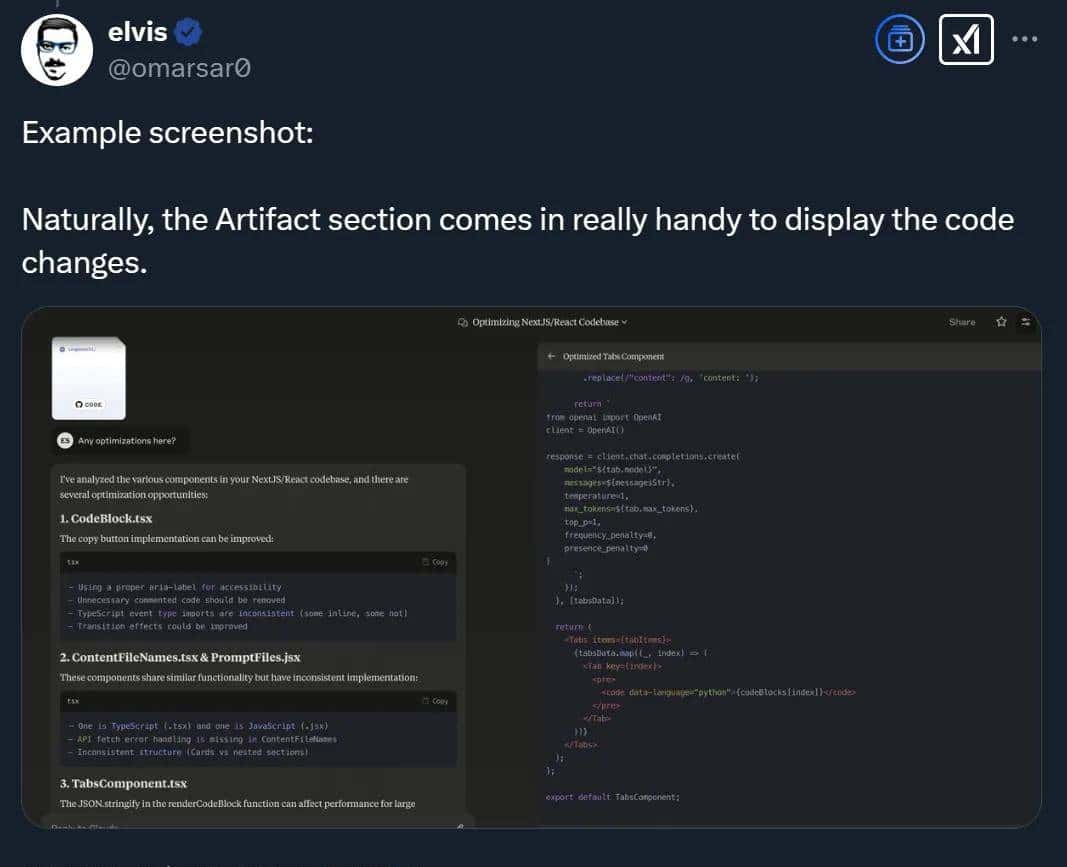Copy the CodeBlock.tsx code snippet
1067x867 pixels.
(435, 562)
